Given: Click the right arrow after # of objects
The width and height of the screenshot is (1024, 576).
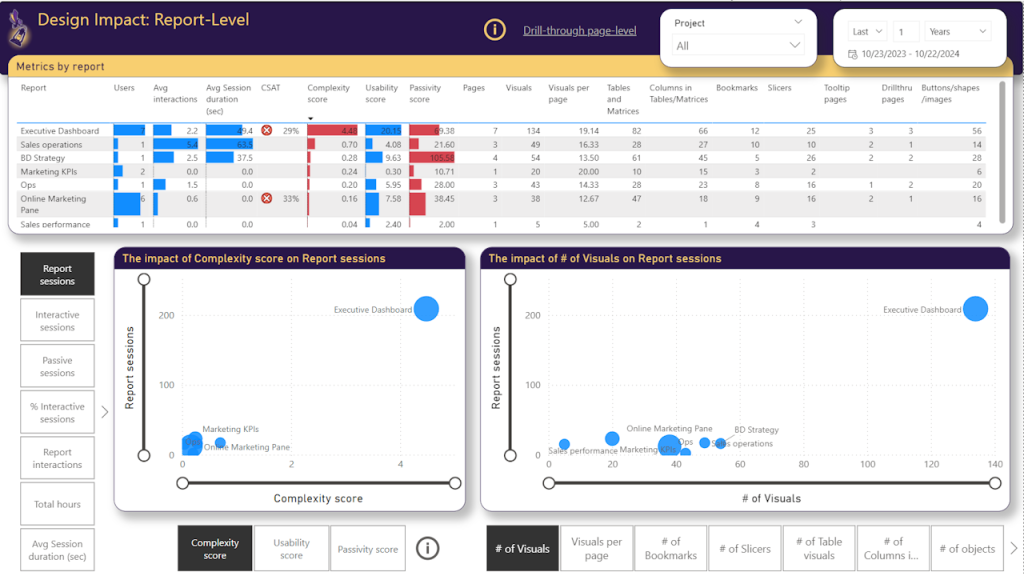Looking at the screenshot, I should [1014, 548].
